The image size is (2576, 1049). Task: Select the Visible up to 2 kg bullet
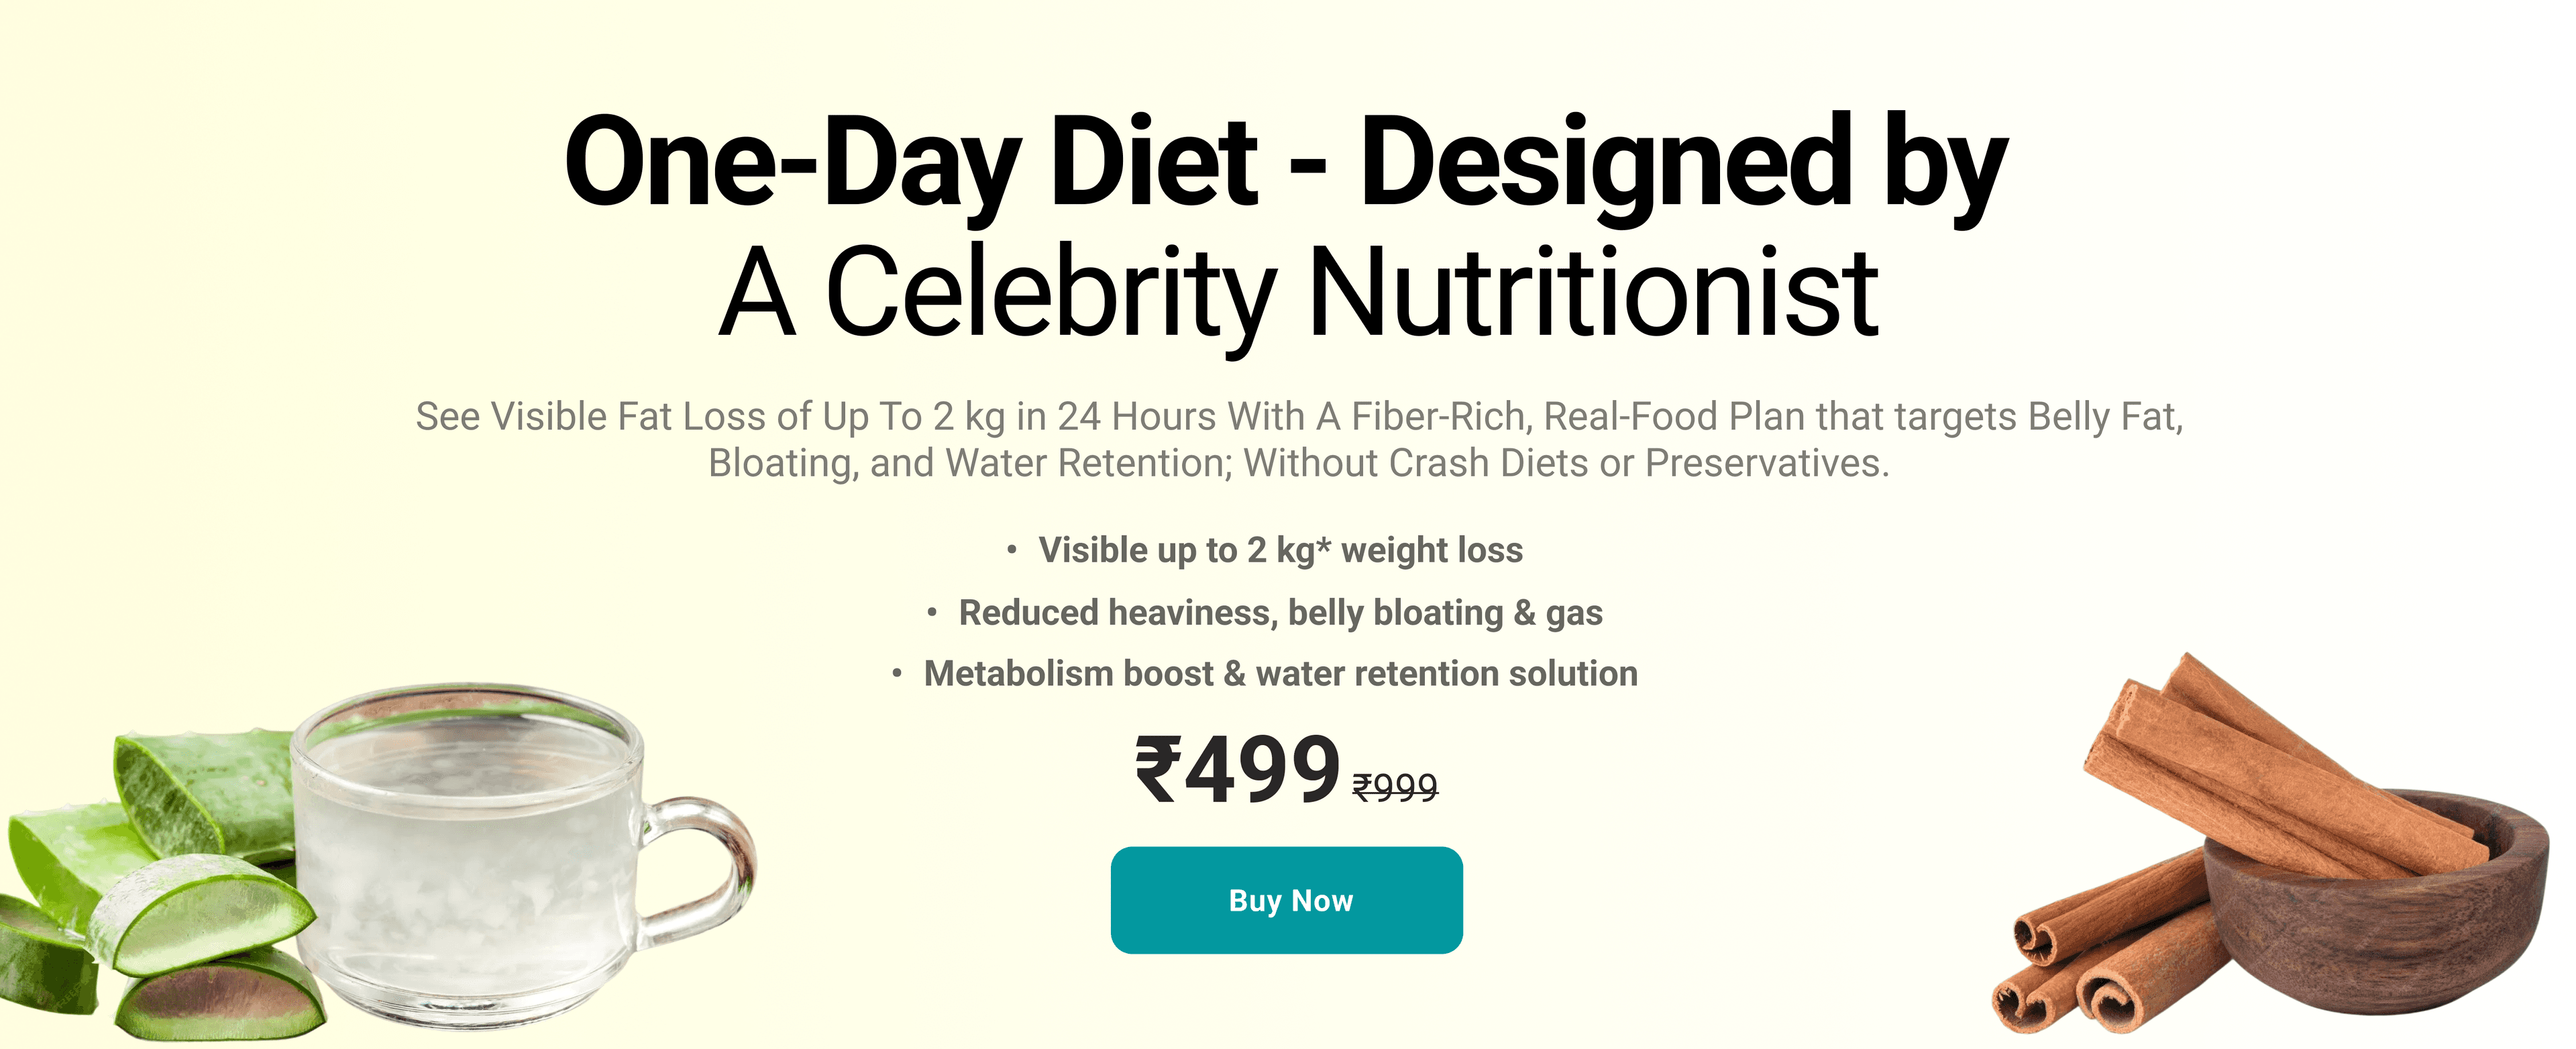coord(1280,550)
